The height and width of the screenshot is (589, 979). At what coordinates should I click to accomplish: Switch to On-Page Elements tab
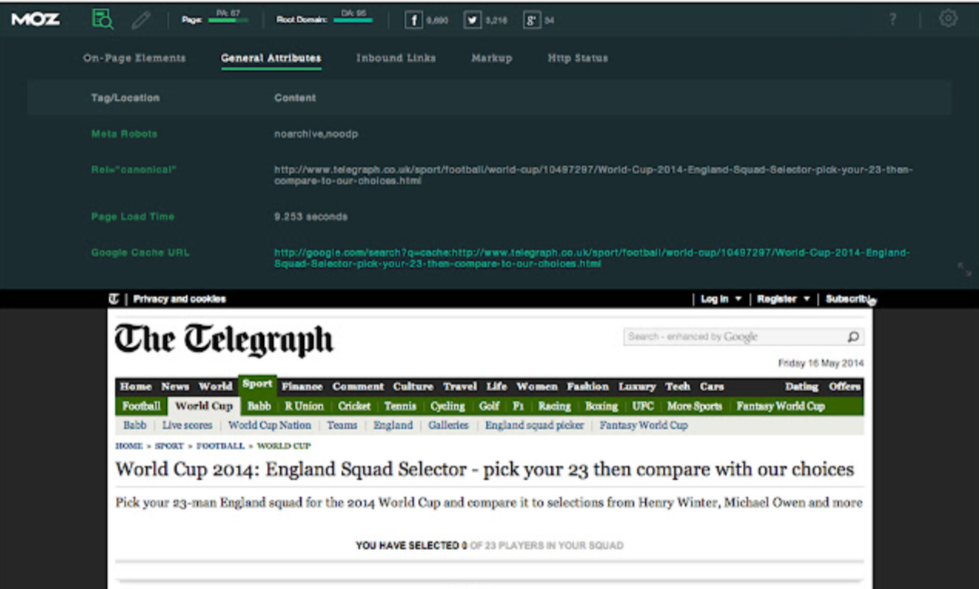(134, 58)
